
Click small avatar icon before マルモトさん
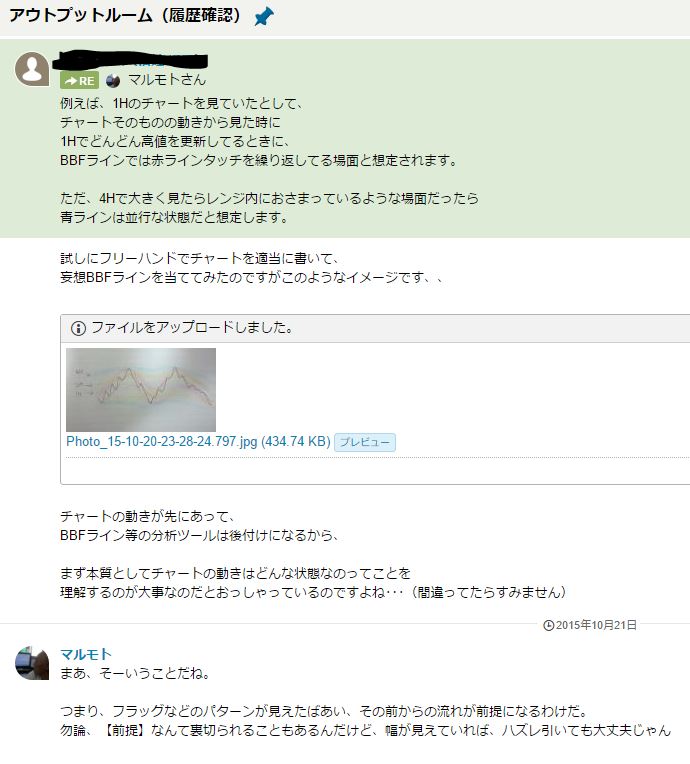[113, 80]
